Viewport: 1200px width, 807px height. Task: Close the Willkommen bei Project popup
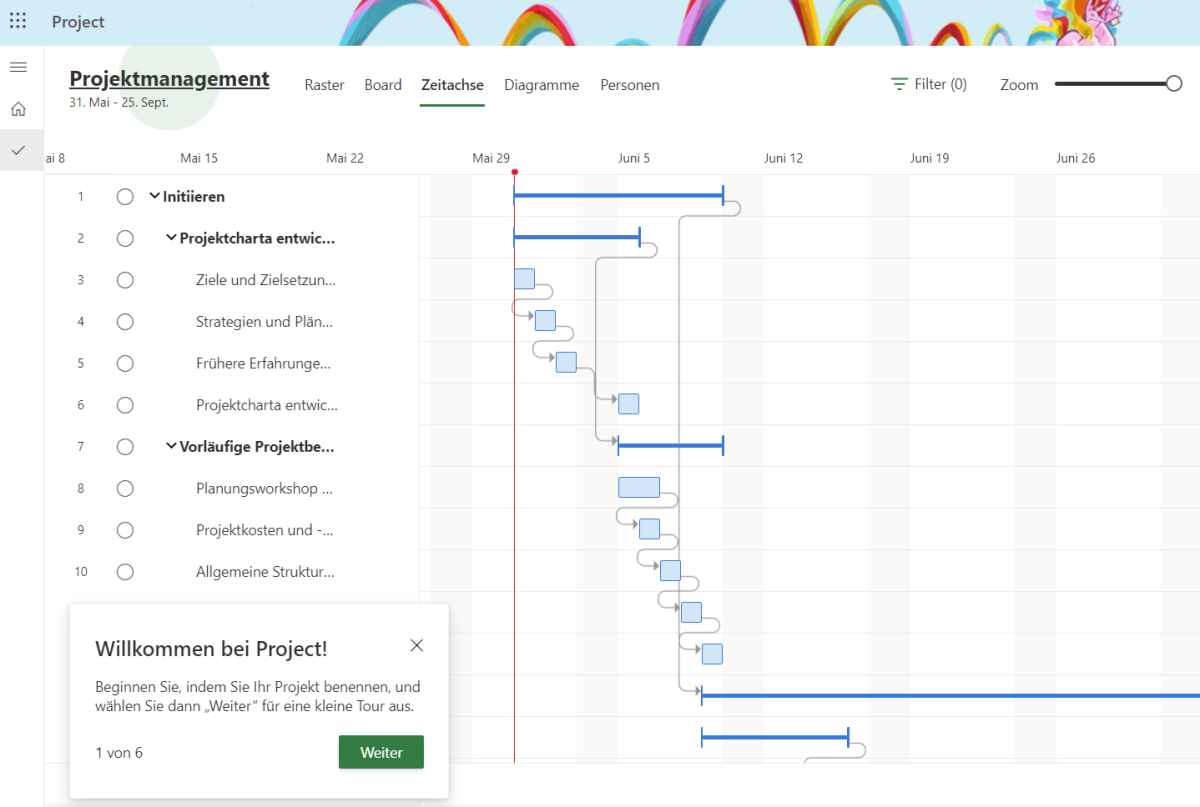[417, 645]
